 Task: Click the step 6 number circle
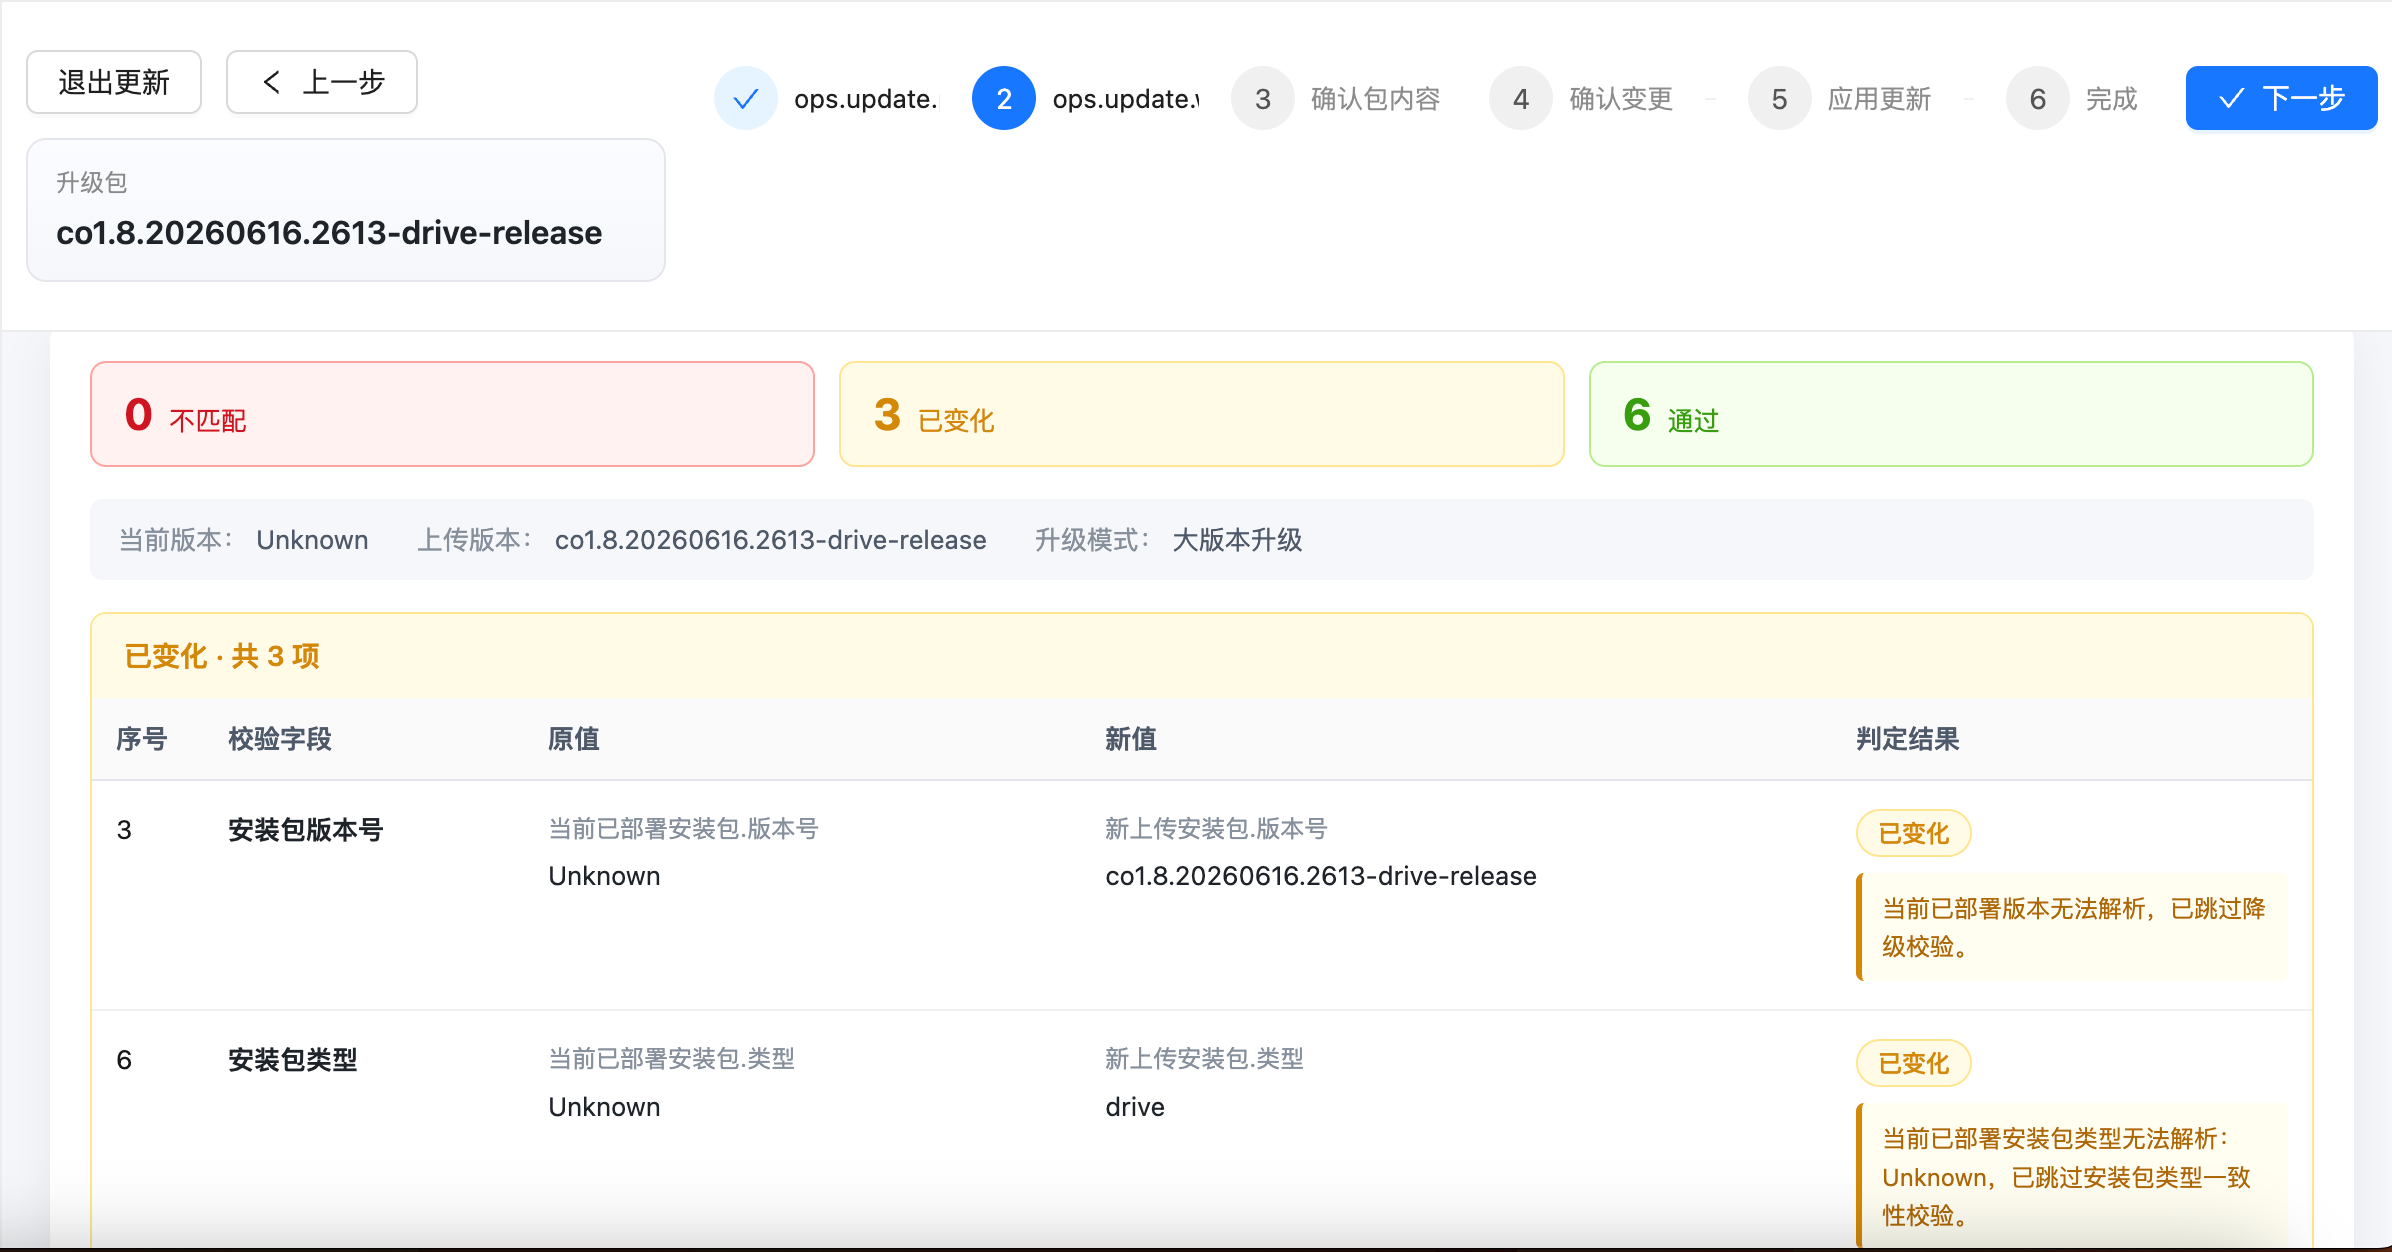click(x=2038, y=98)
